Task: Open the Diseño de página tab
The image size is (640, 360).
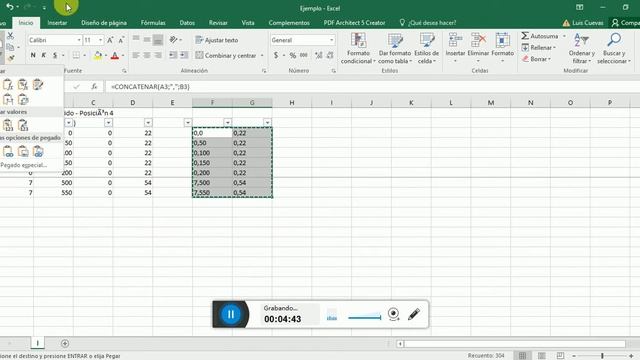Action: [x=104, y=23]
